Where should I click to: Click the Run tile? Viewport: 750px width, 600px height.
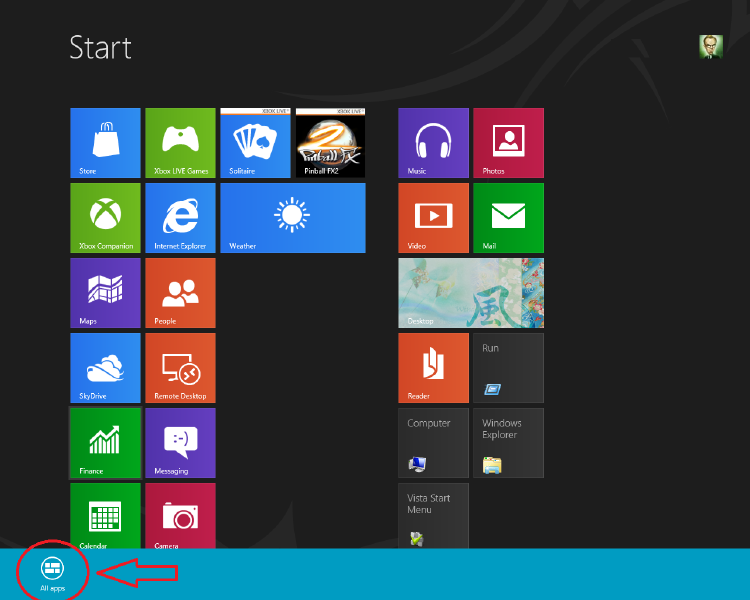click(508, 368)
